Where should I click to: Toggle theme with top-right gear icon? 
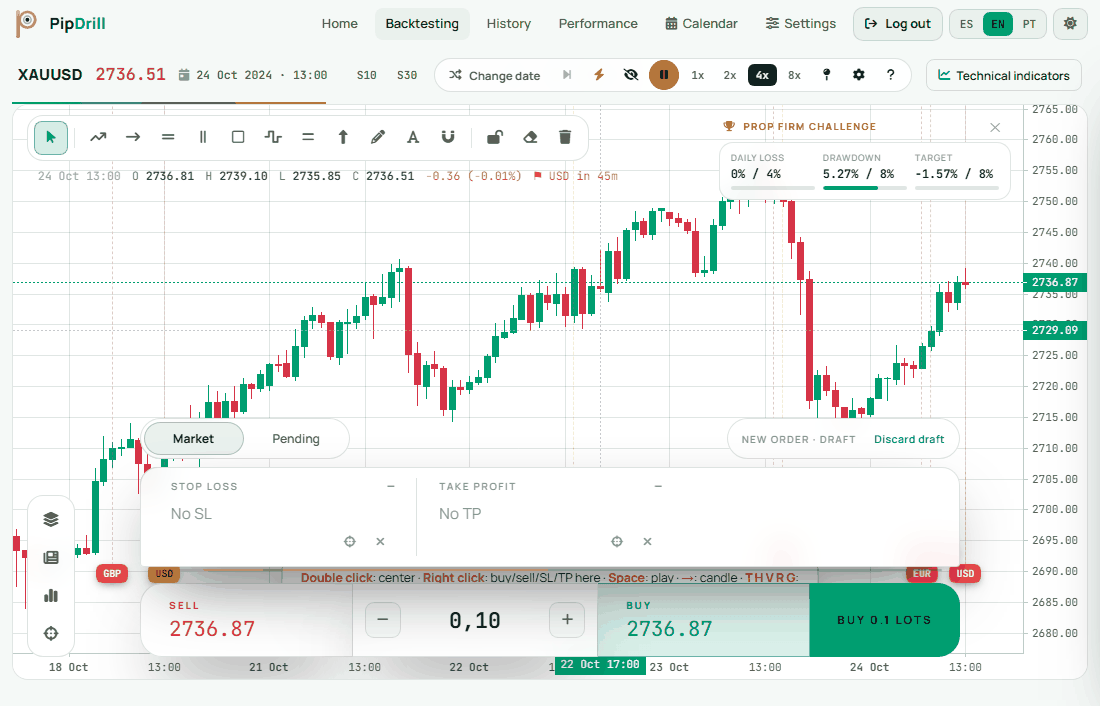coord(1070,24)
